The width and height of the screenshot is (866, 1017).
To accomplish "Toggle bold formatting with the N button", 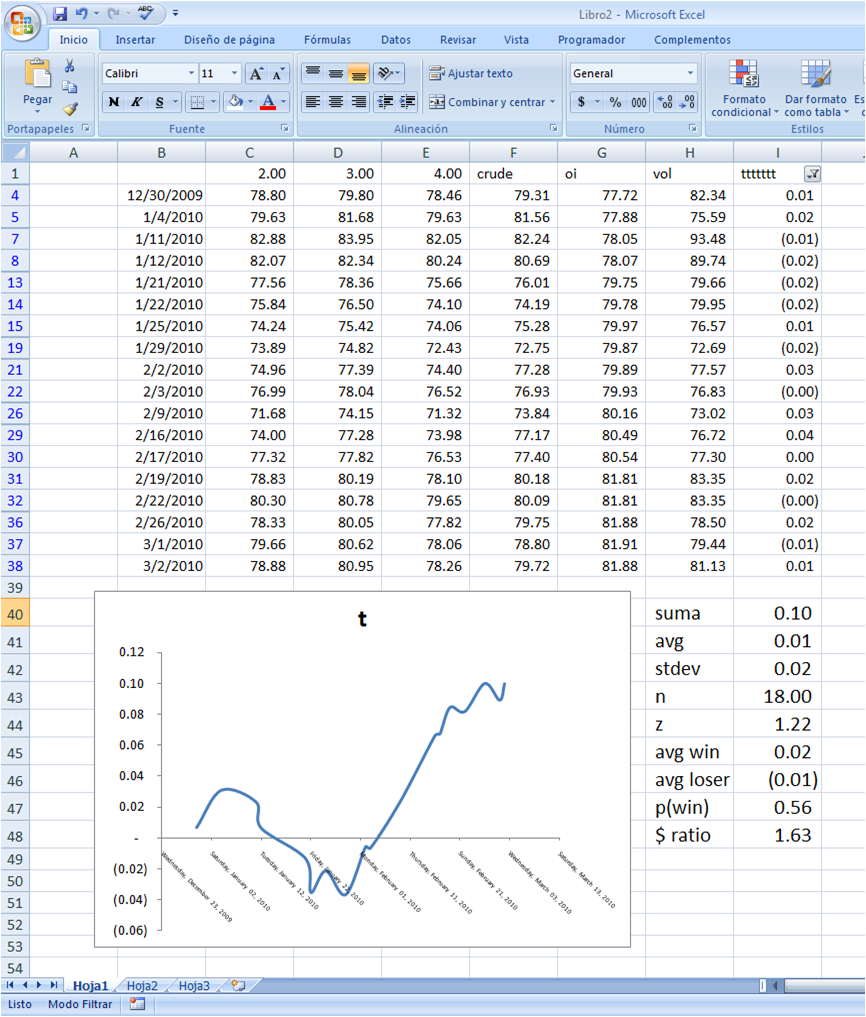I will click(113, 102).
